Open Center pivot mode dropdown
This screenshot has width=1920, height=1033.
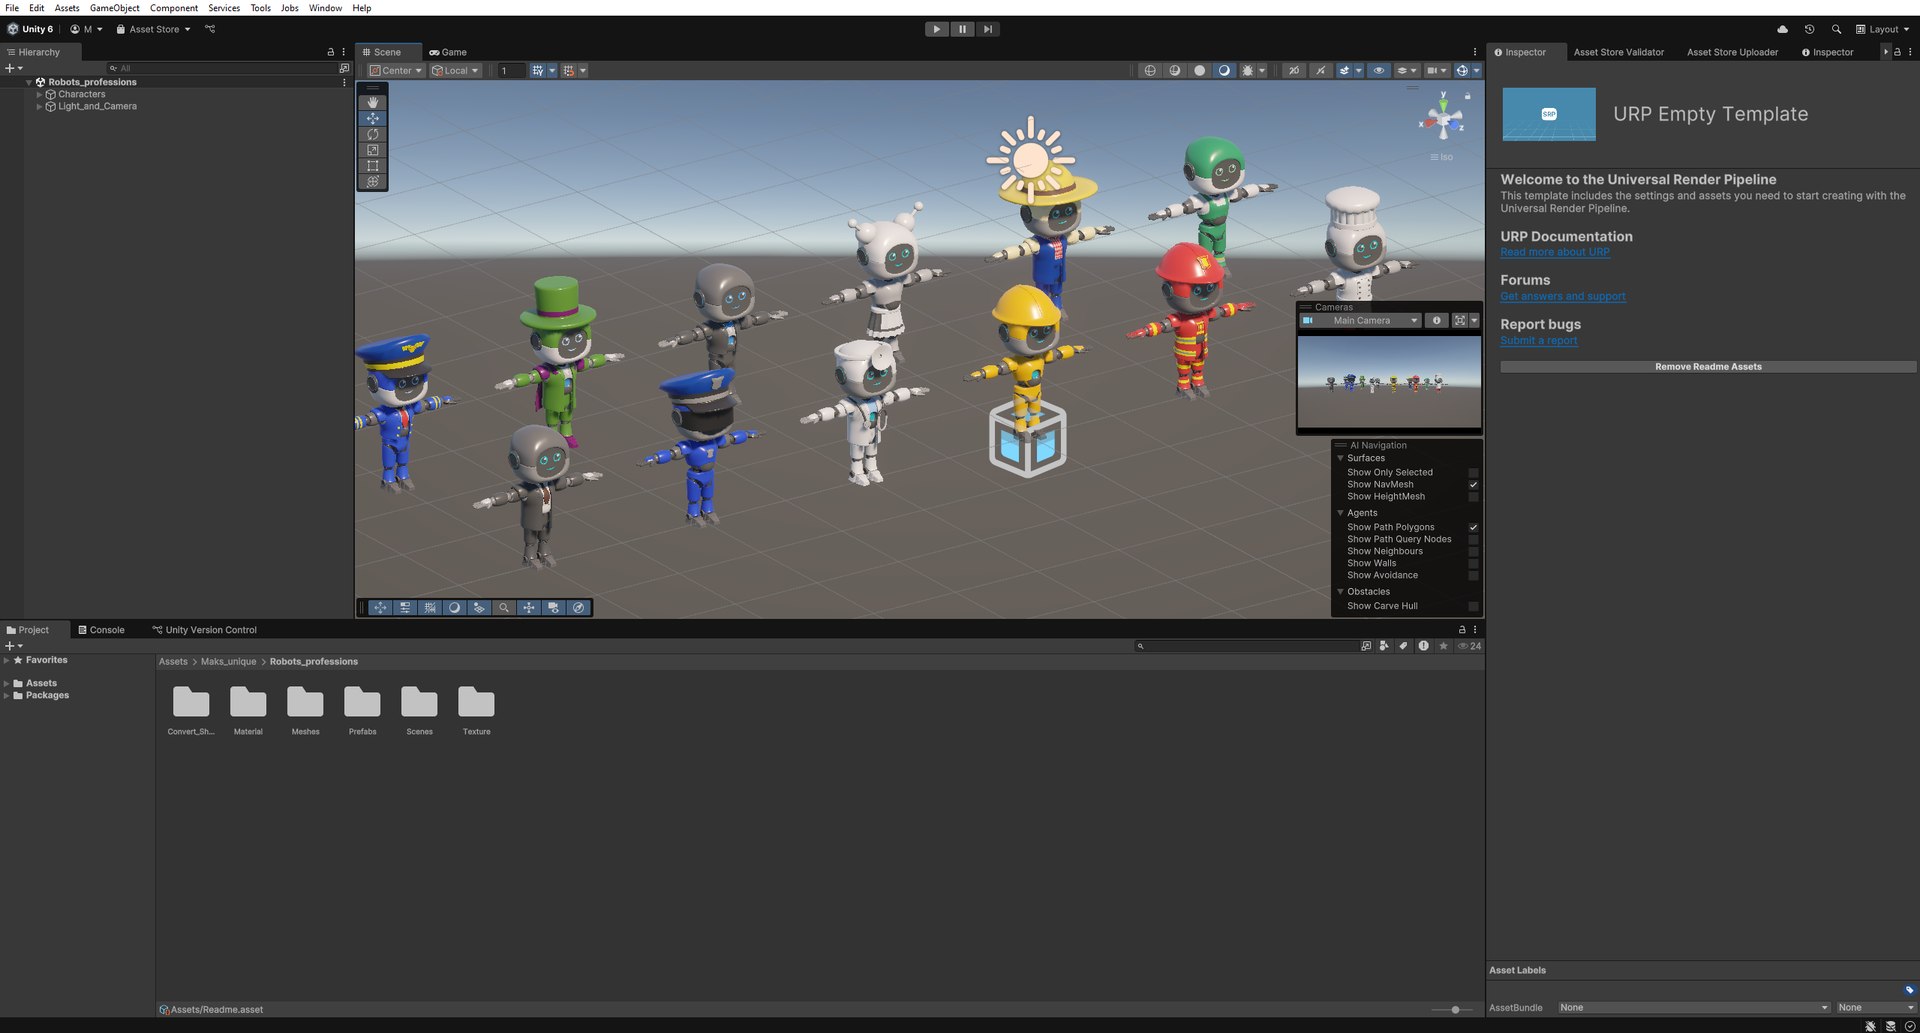(396, 70)
